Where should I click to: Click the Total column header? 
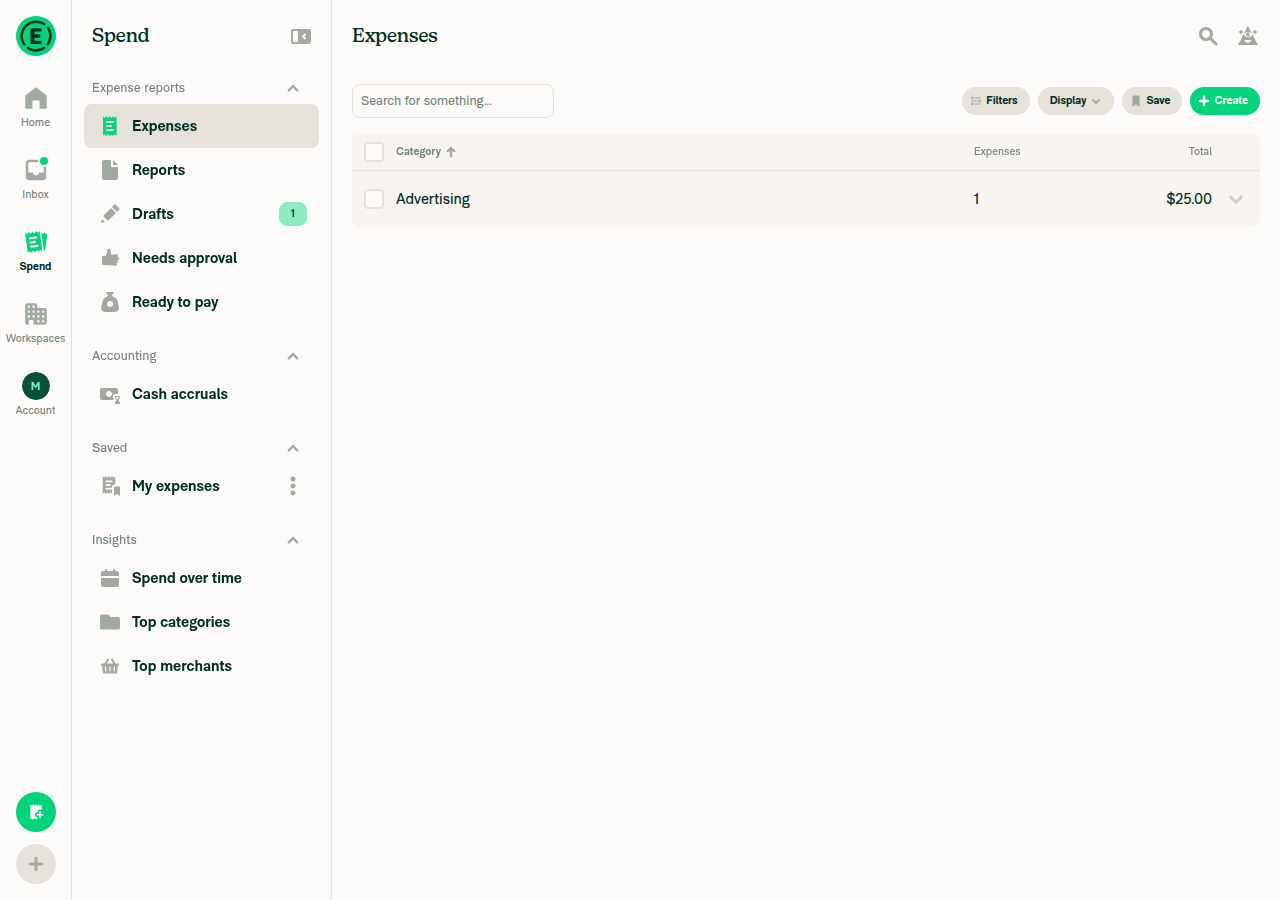pos(1200,152)
